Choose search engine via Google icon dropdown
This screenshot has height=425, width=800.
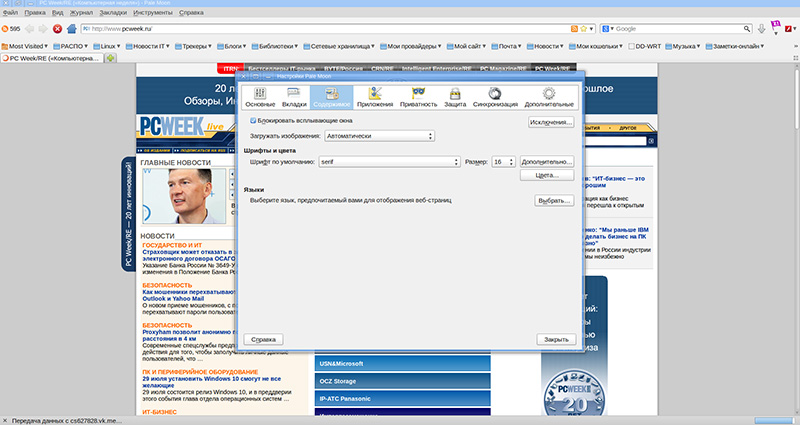coord(608,29)
